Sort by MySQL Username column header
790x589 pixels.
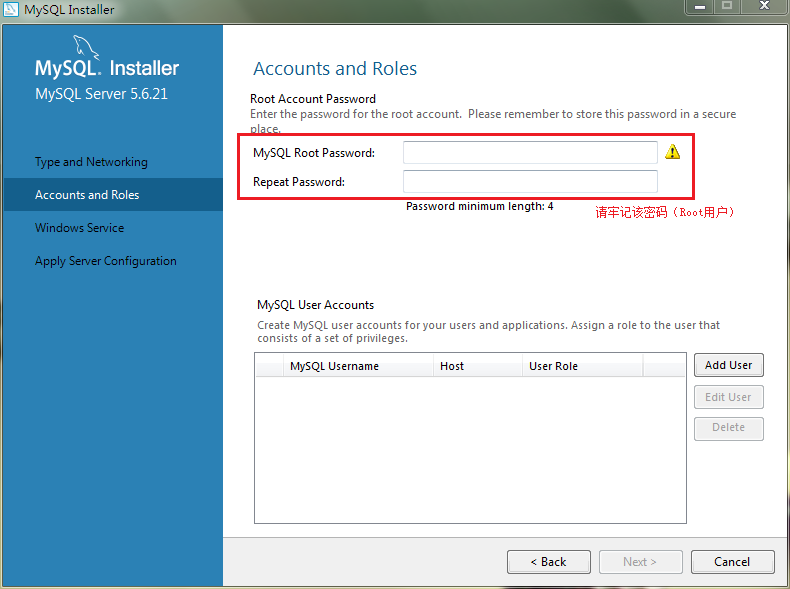coord(334,366)
